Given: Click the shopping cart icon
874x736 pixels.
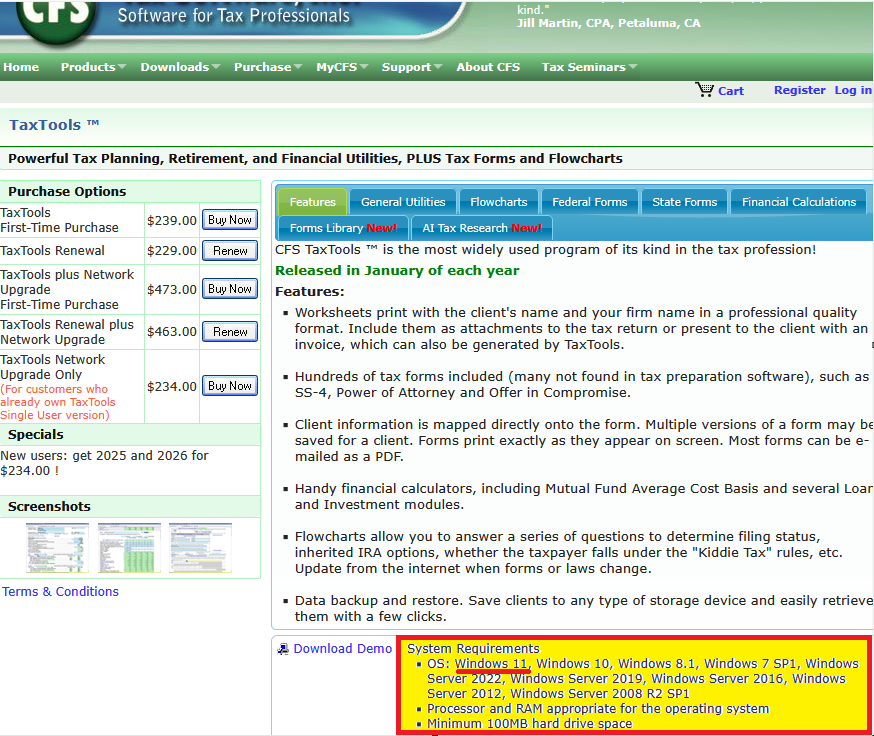Looking at the screenshot, I should click(704, 90).
